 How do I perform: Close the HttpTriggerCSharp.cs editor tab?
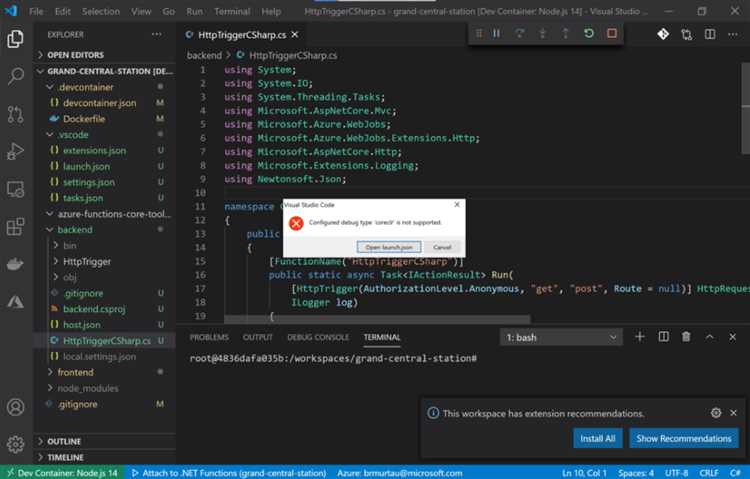[x=295, y=34]
